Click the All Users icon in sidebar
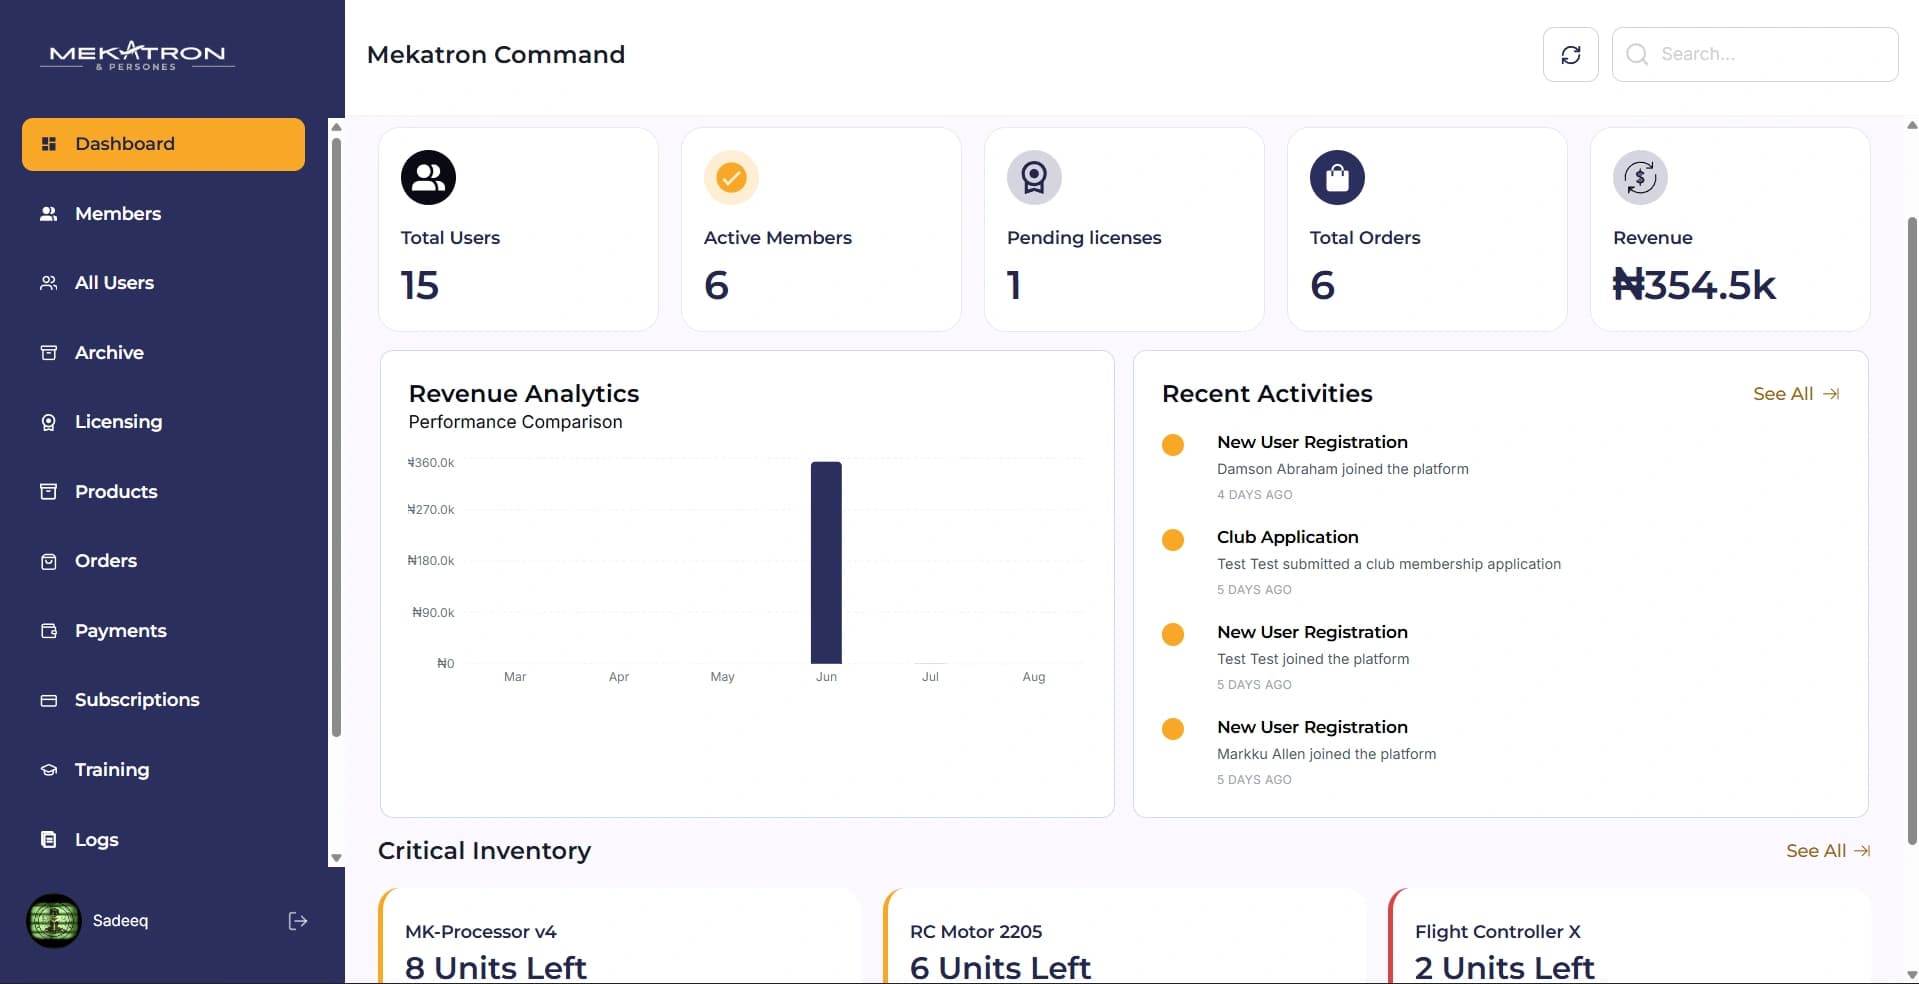 click(x=48, y=283)
